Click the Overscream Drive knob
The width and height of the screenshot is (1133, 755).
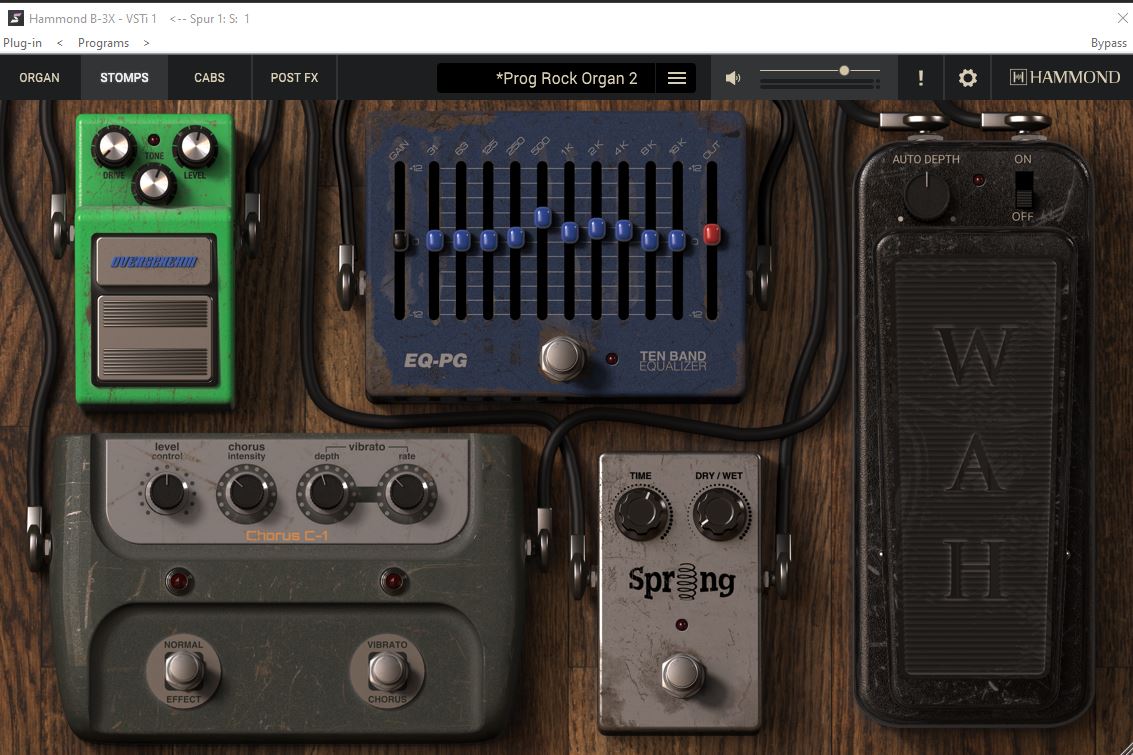114,148
